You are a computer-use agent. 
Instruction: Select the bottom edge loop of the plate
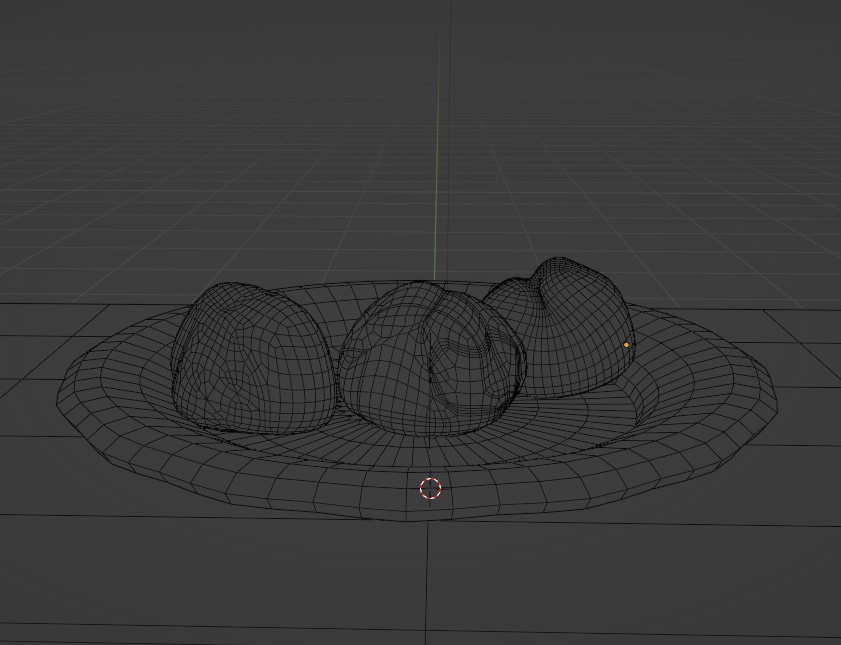tap(425, 520)
